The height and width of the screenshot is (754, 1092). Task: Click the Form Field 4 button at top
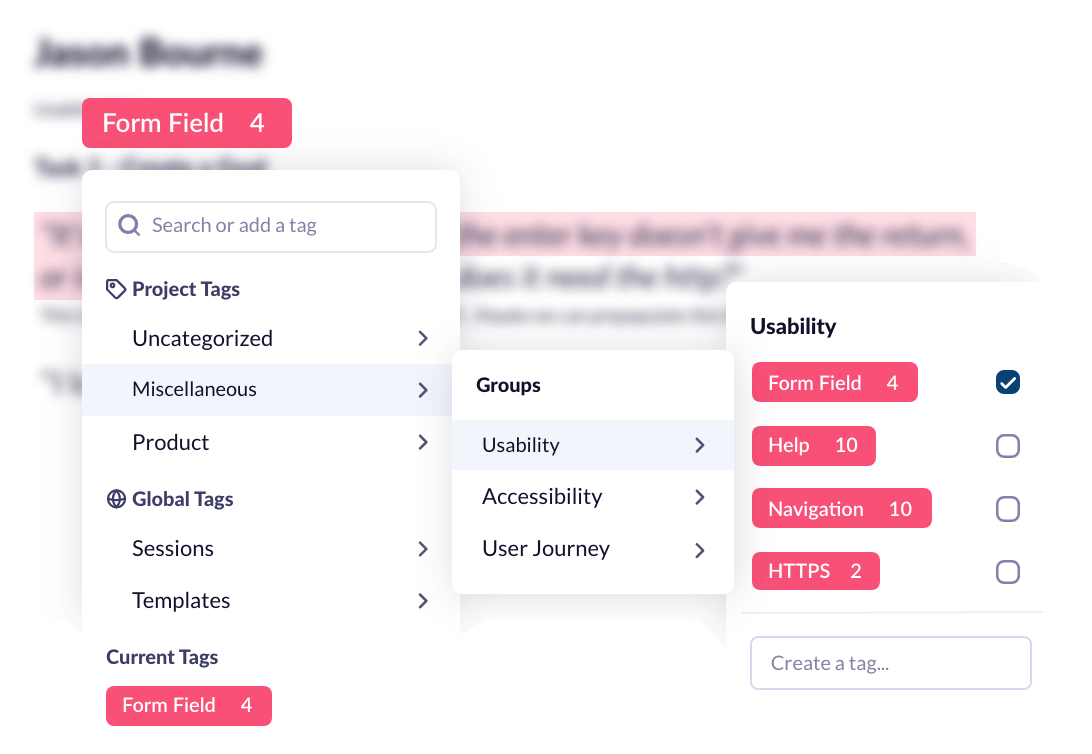(x=186, y=123)
